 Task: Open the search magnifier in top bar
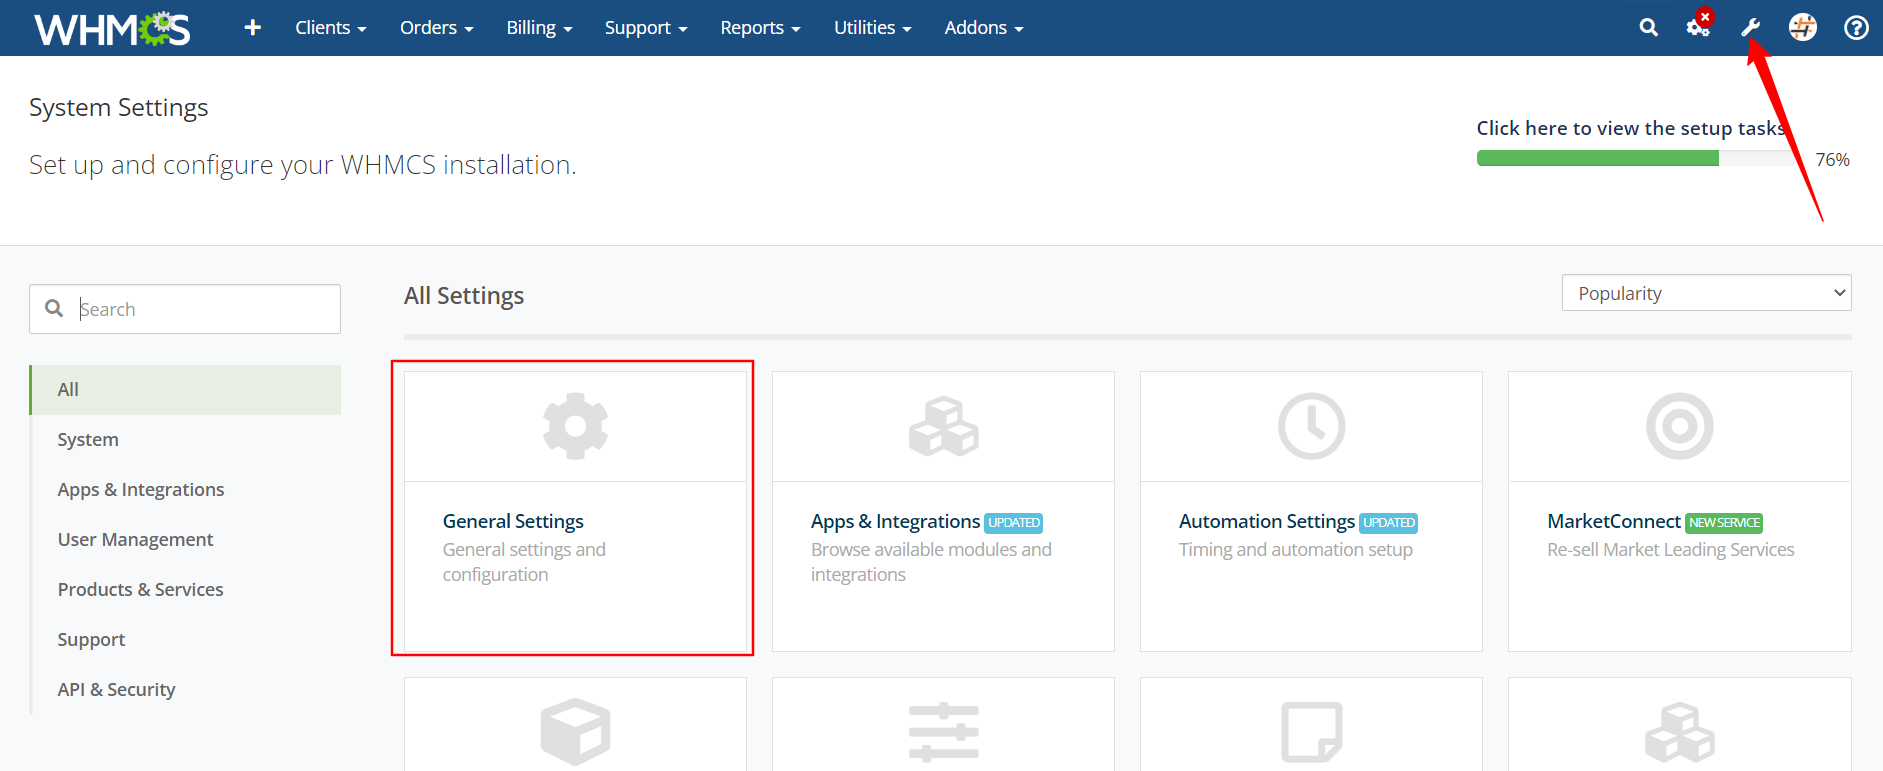click(x=1649, y=28)
